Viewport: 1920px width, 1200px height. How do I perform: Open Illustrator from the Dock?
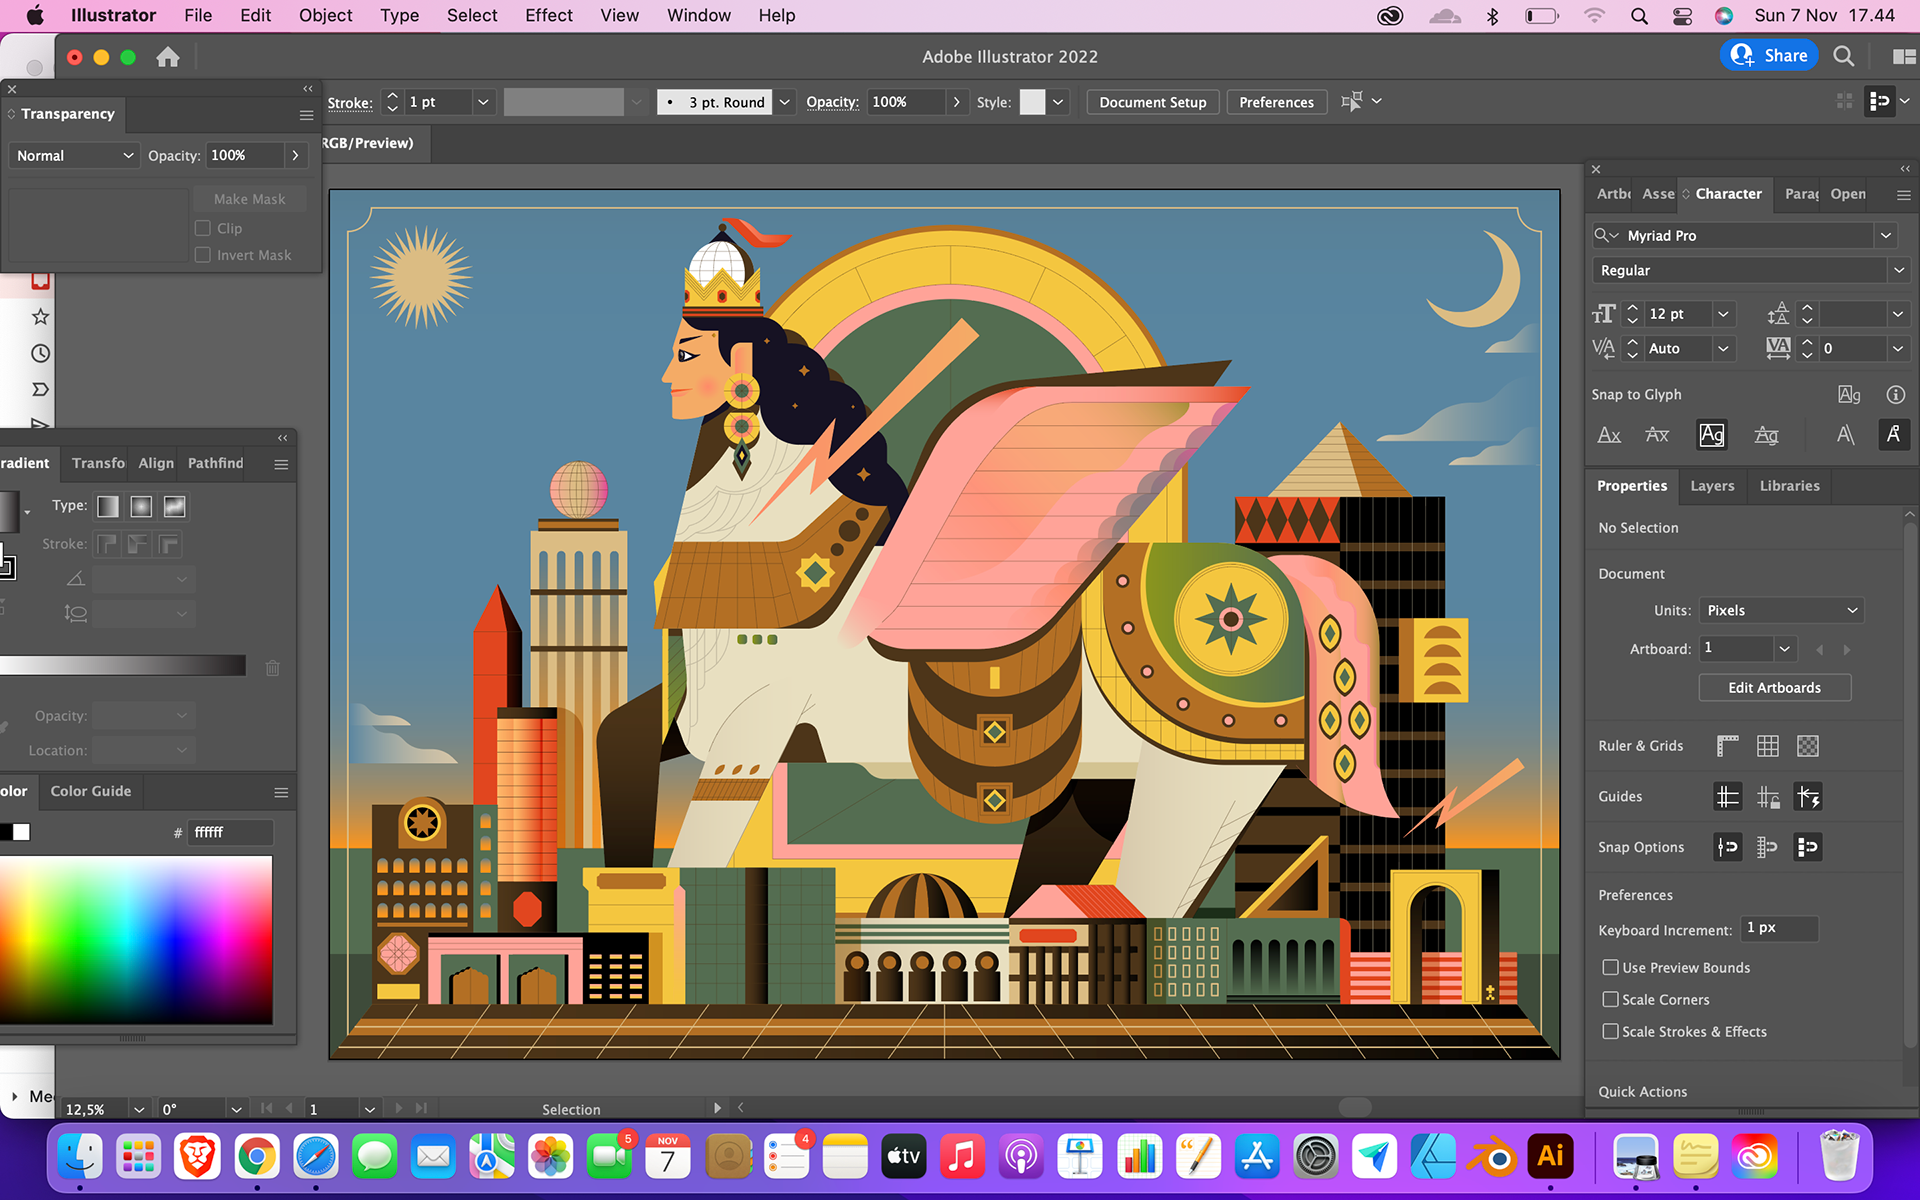(1550, 1156)
